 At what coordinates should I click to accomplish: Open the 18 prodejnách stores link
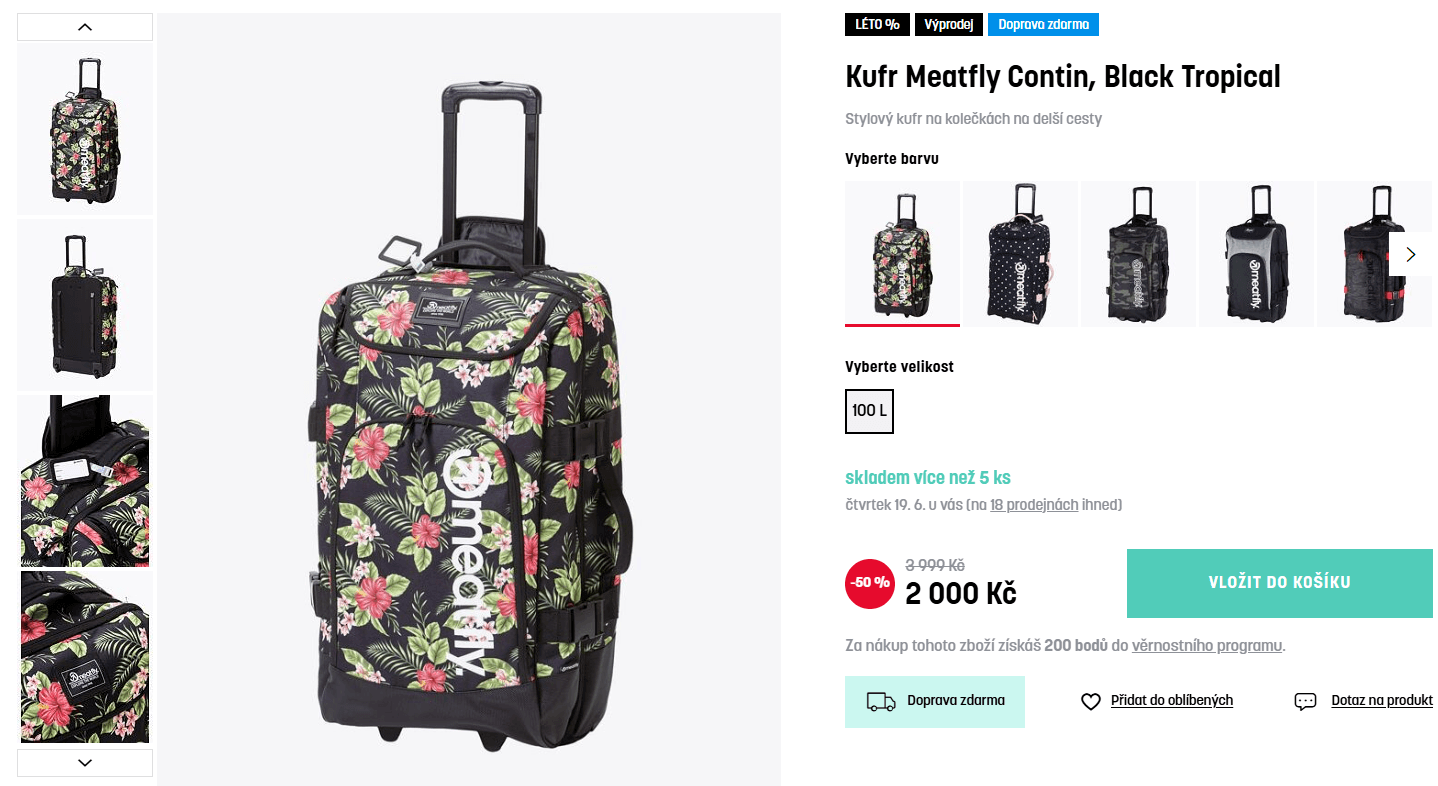(x=1034, y=505)
